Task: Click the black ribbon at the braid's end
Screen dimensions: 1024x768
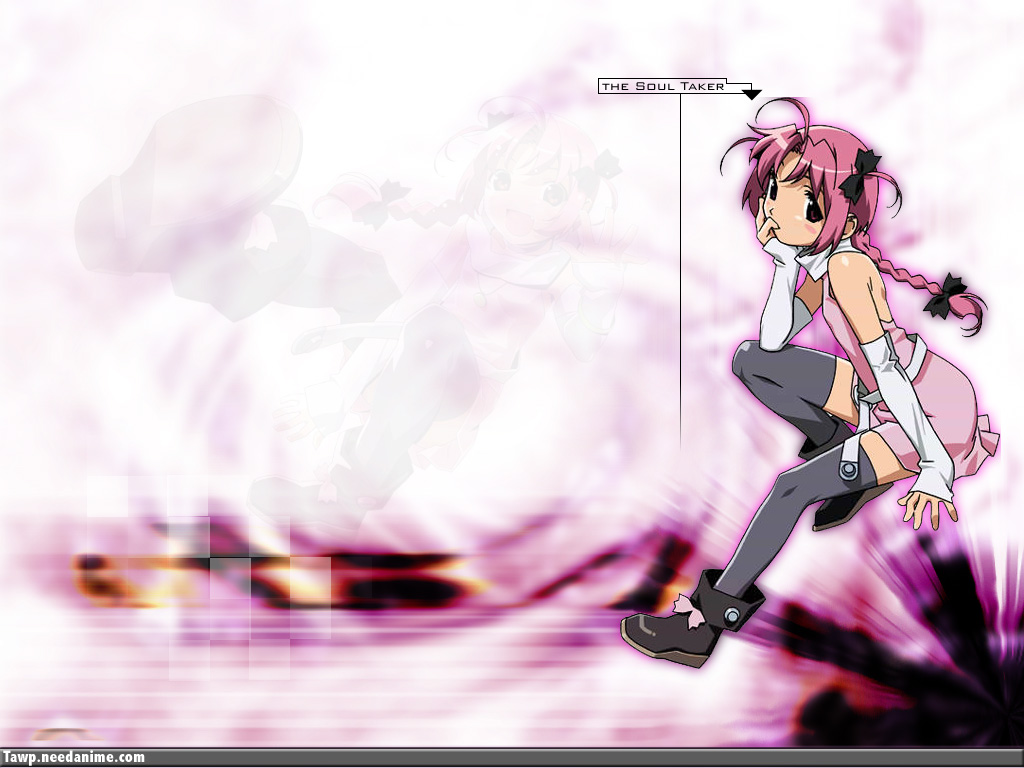Action: click(944, 294)
